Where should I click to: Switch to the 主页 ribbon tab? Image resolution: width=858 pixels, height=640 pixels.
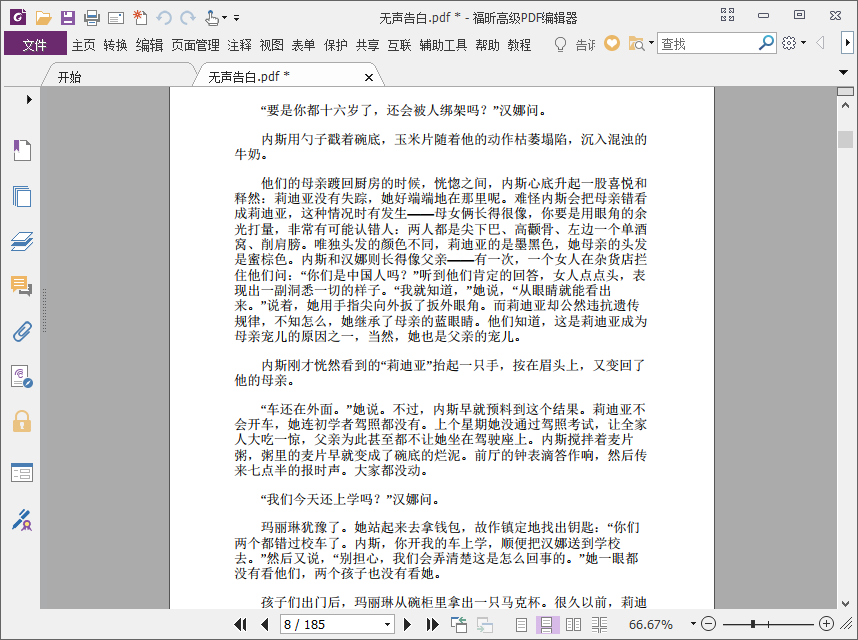pos(83,45)
